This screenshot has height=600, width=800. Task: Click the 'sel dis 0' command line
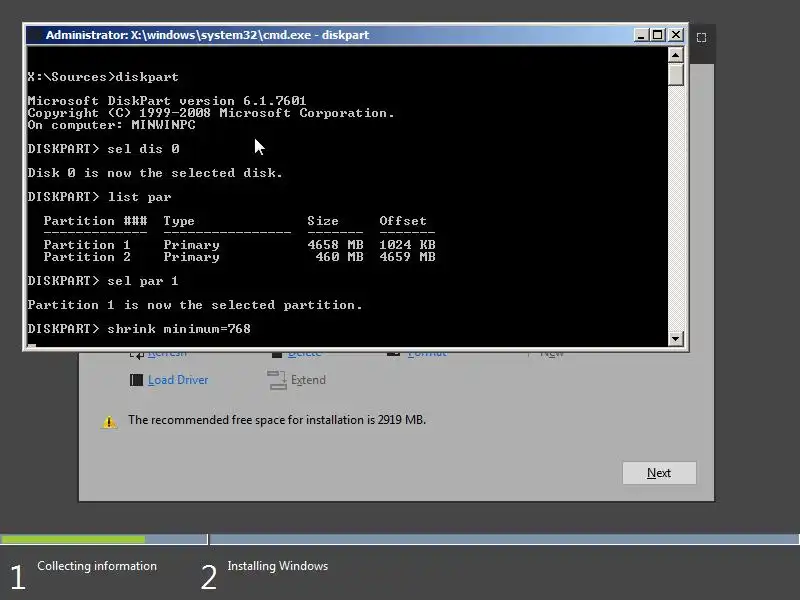[104, 149]
